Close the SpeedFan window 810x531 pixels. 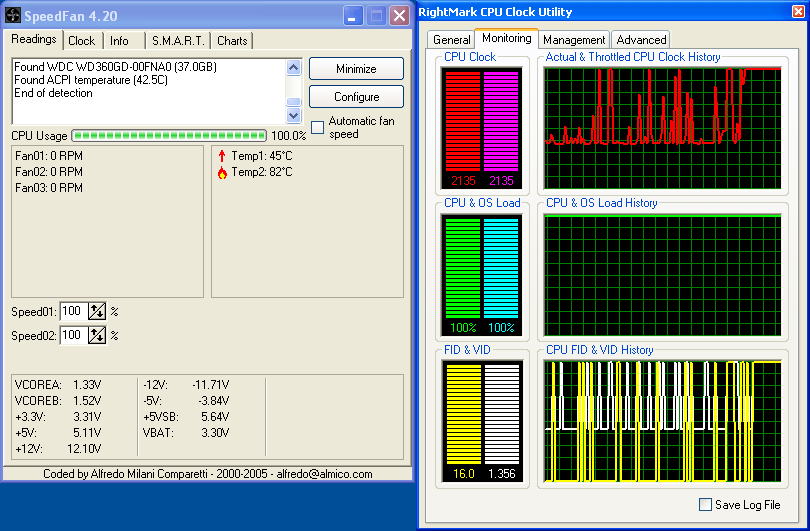click(399, 15)
